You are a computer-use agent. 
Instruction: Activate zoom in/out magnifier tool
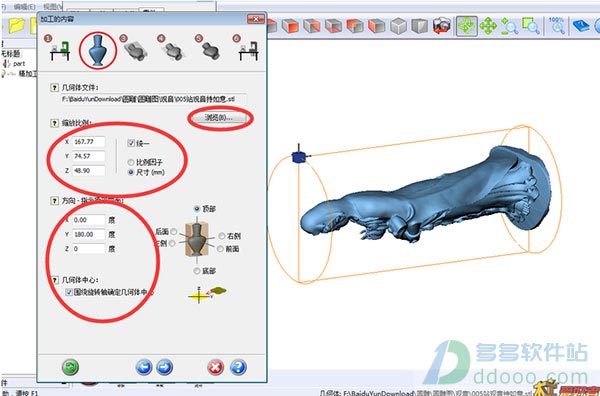point(509,26)
